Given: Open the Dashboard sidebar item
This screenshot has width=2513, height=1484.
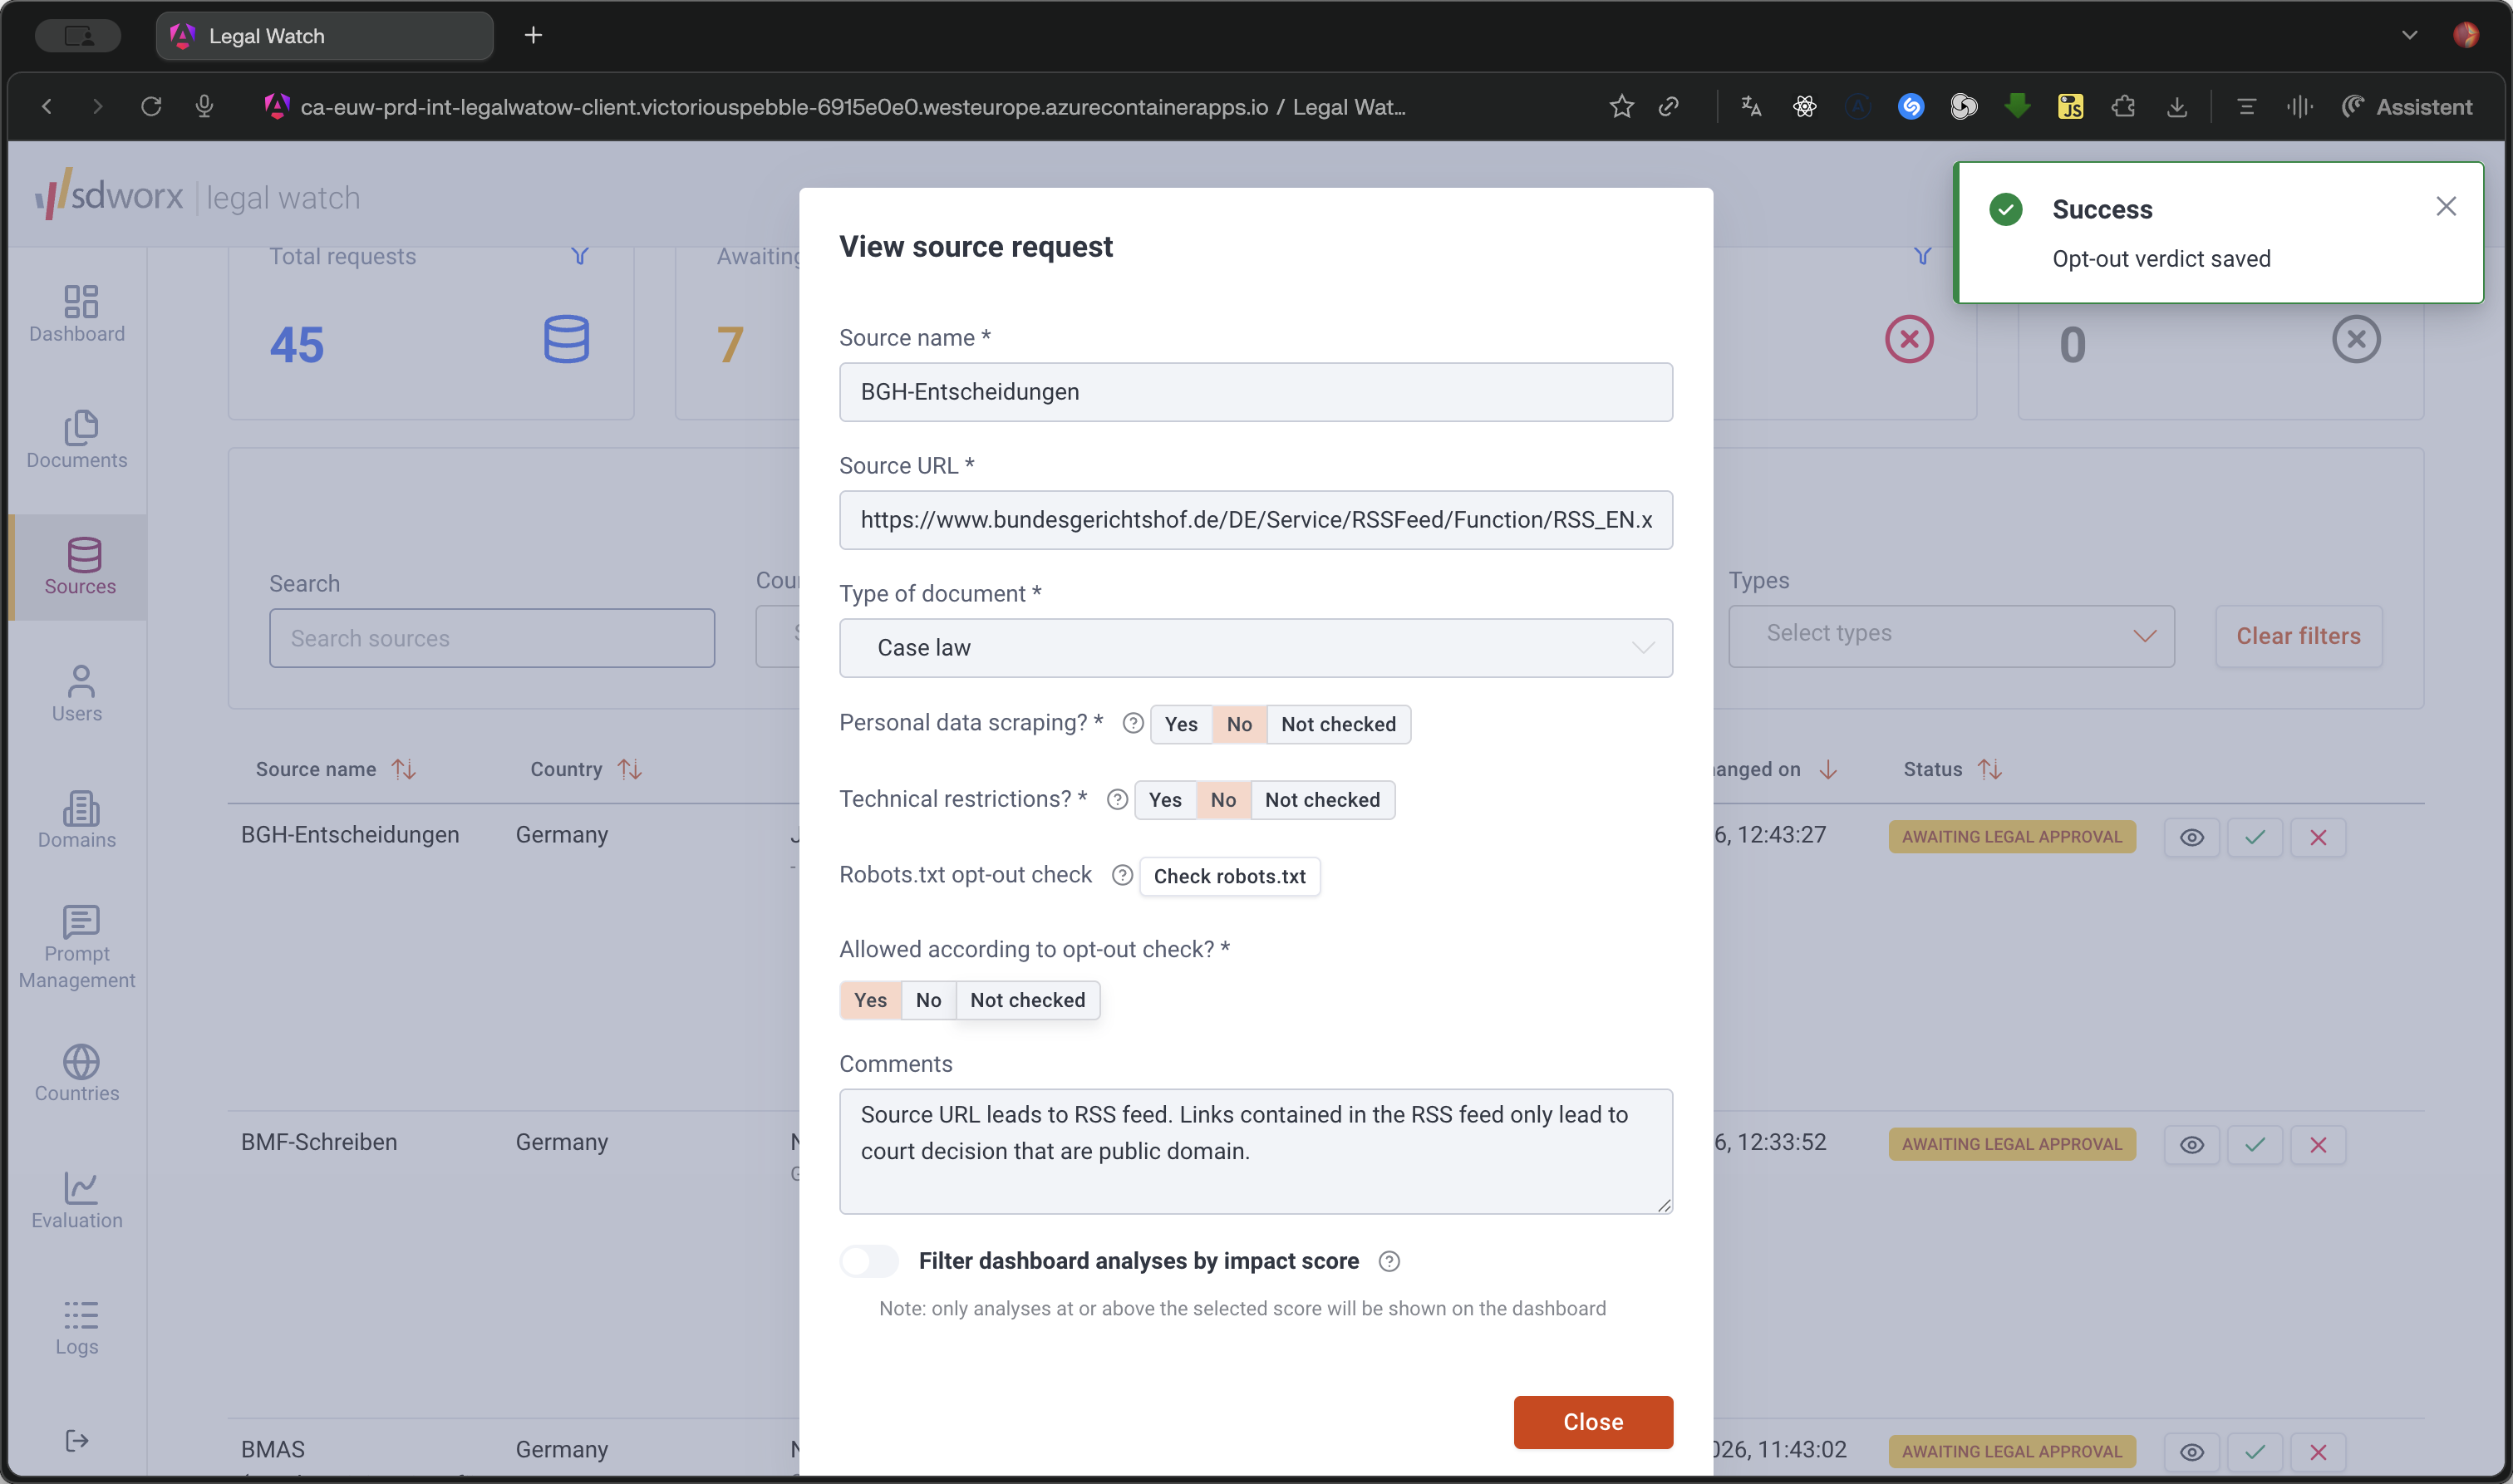Looking at the screenshot, I should coord(77,314).
